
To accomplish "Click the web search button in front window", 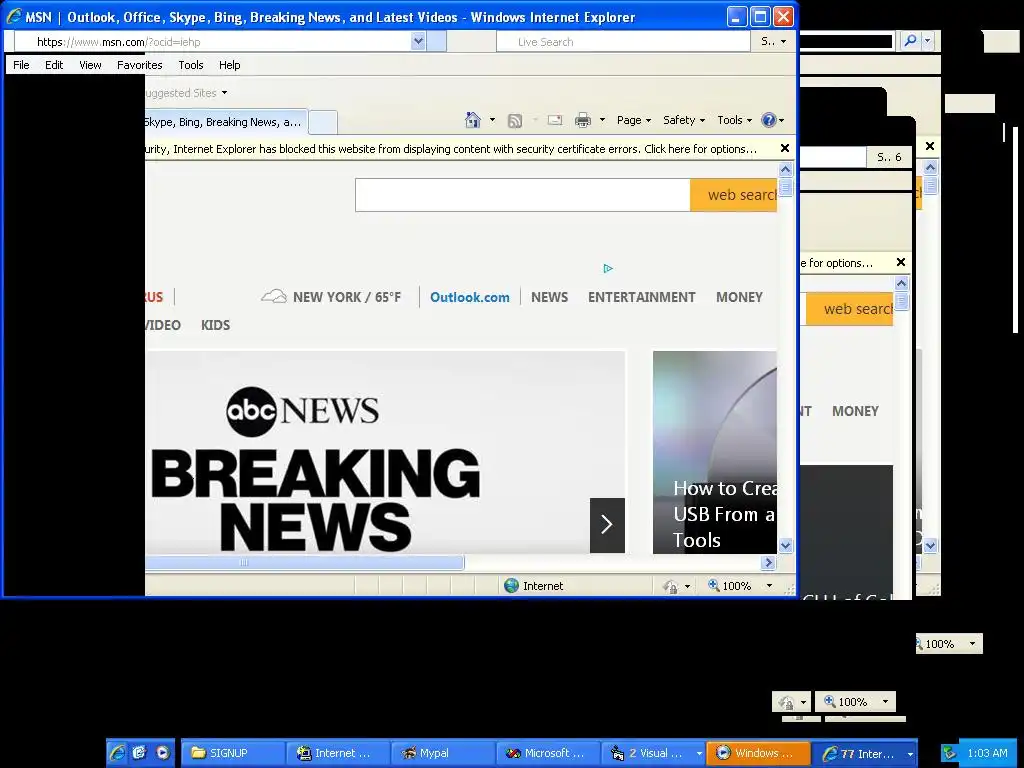I will click(x=734, y=195).
